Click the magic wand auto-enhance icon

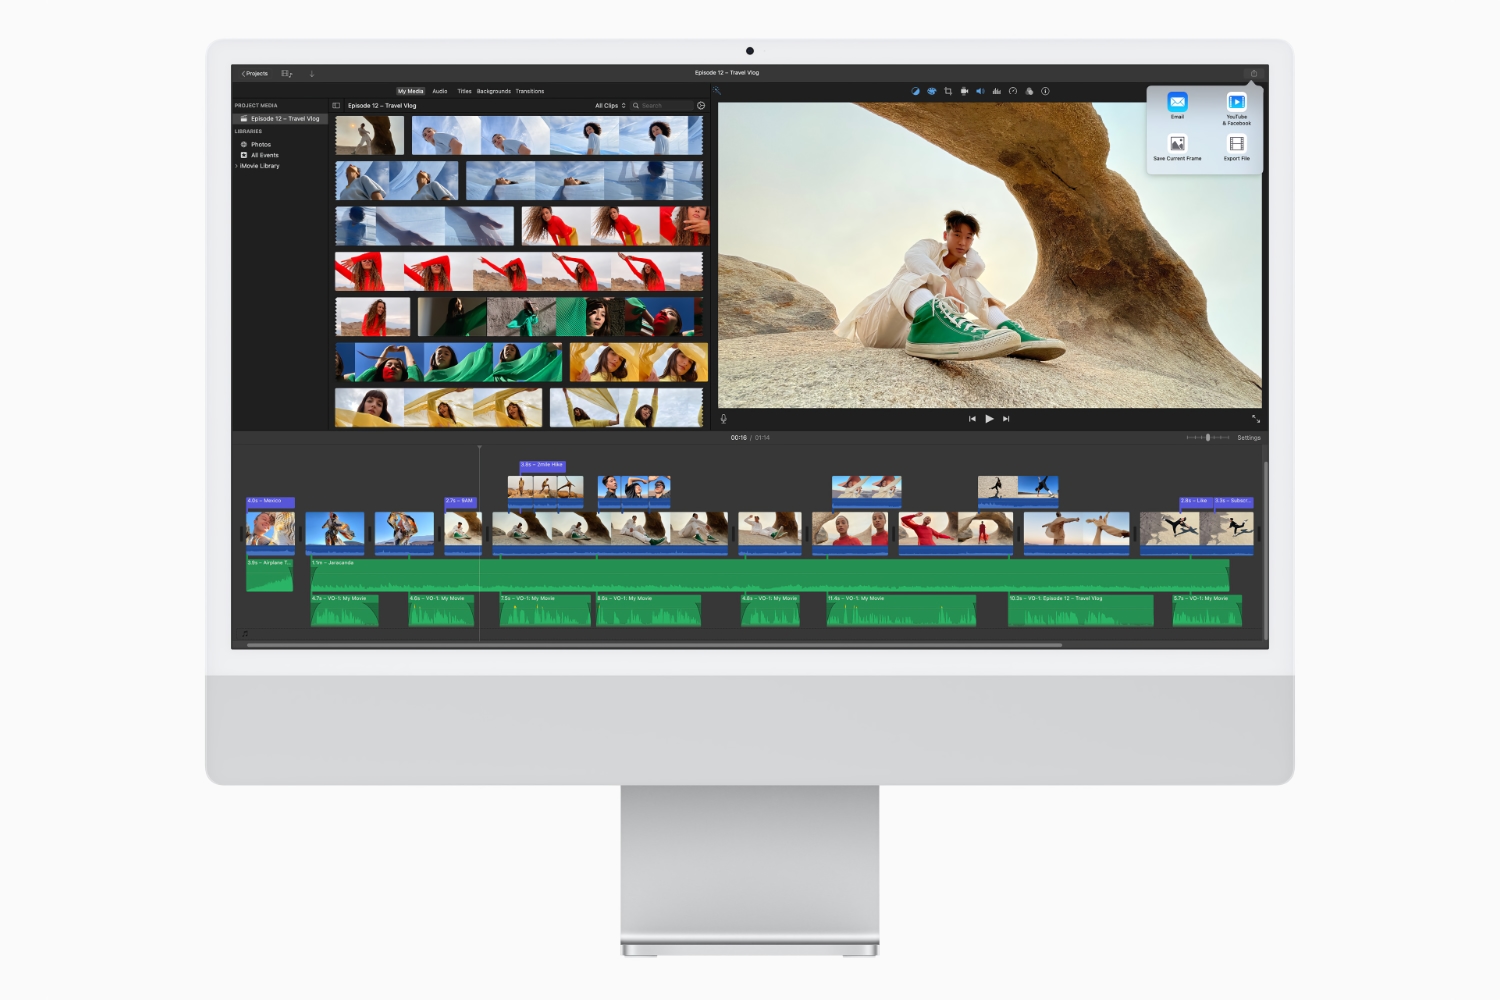click(x=717, y=91)
